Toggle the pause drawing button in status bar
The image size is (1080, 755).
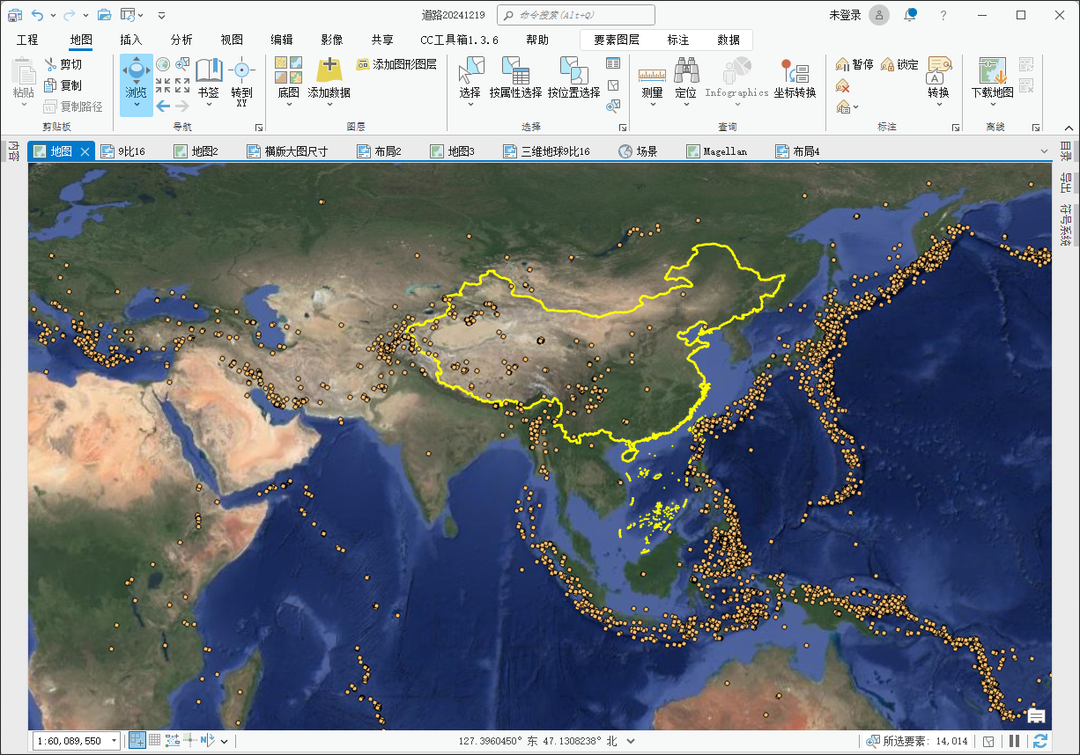point(1014,741)
